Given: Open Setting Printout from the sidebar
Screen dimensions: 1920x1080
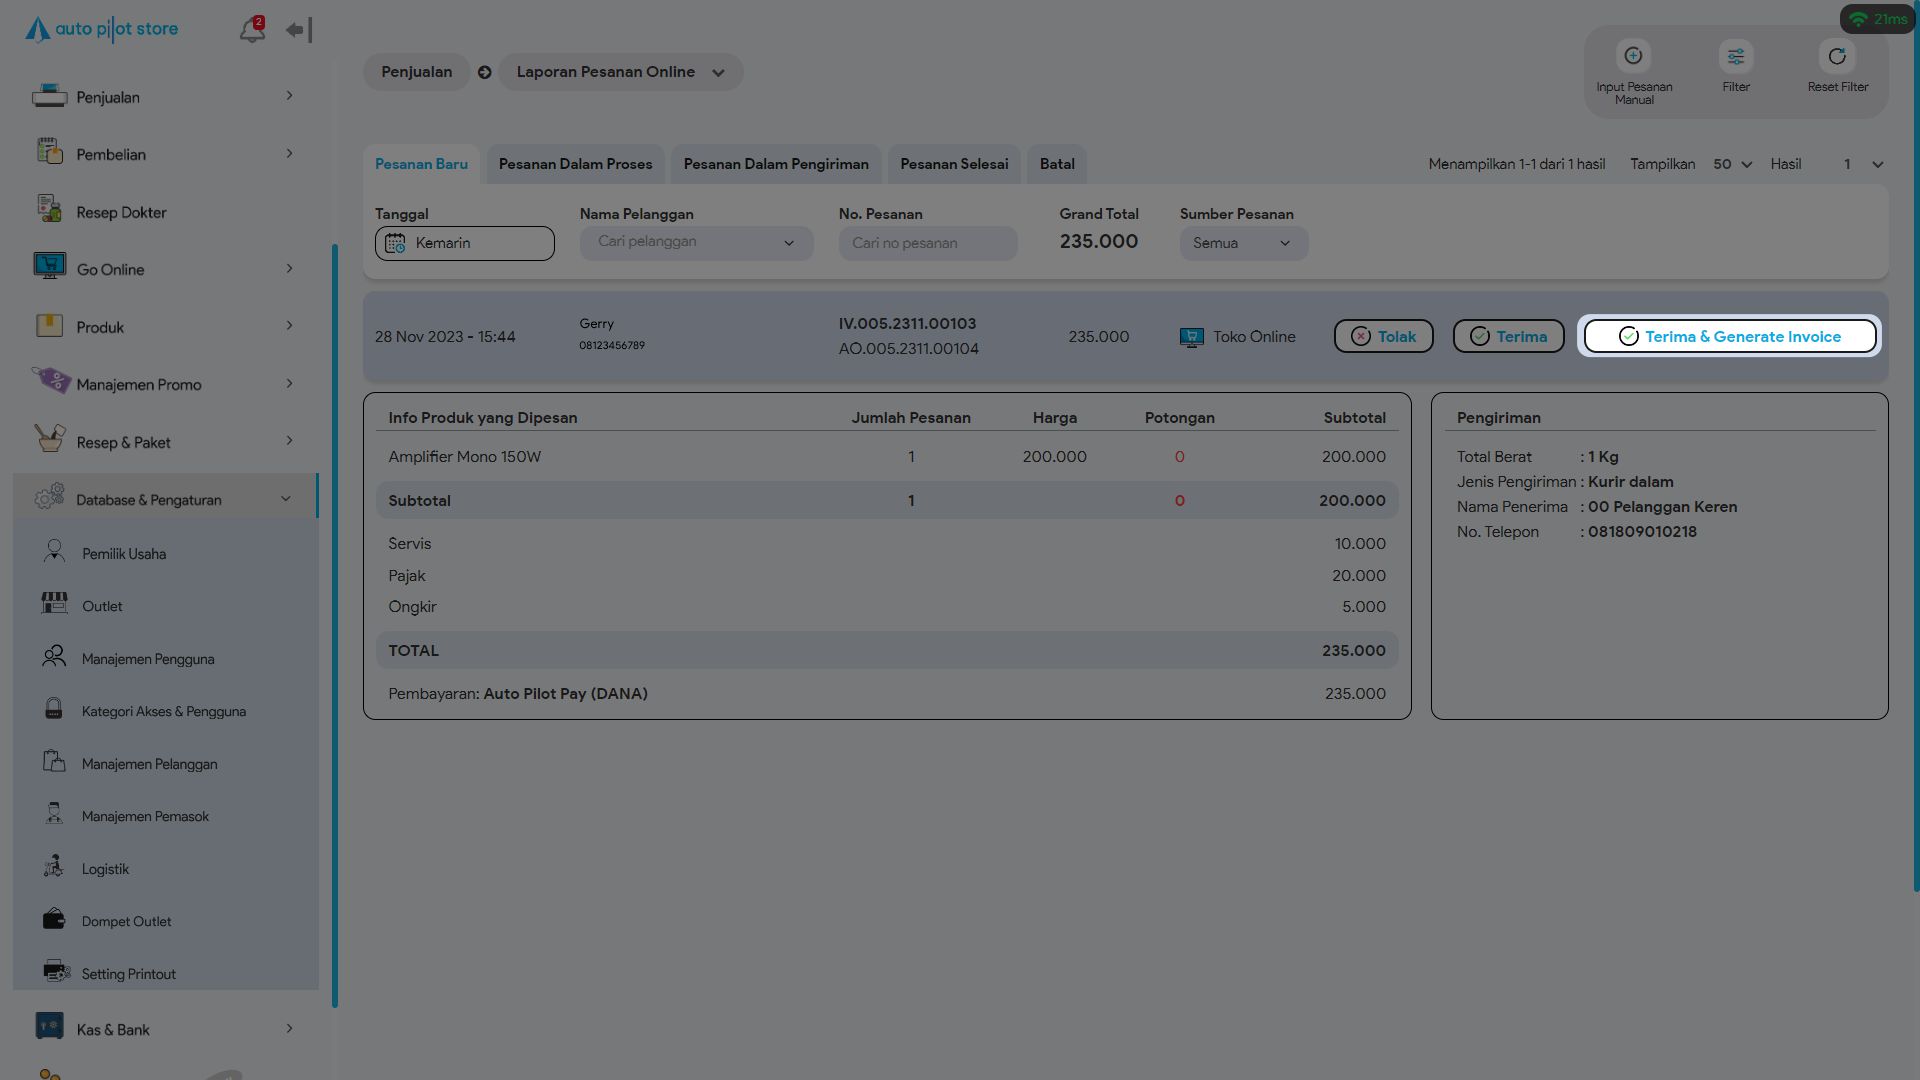Looking at the screenshot, I should click(x=128, y=974).
